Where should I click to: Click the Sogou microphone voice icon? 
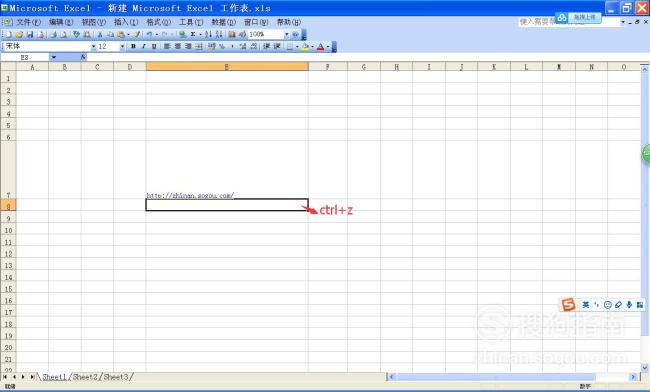click(629, 305)
